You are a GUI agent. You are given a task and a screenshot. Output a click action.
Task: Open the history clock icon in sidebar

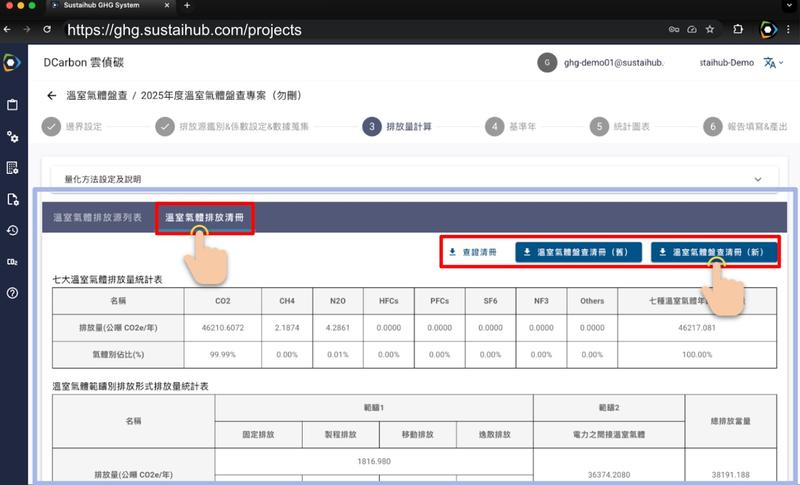[x=12, y=230]
